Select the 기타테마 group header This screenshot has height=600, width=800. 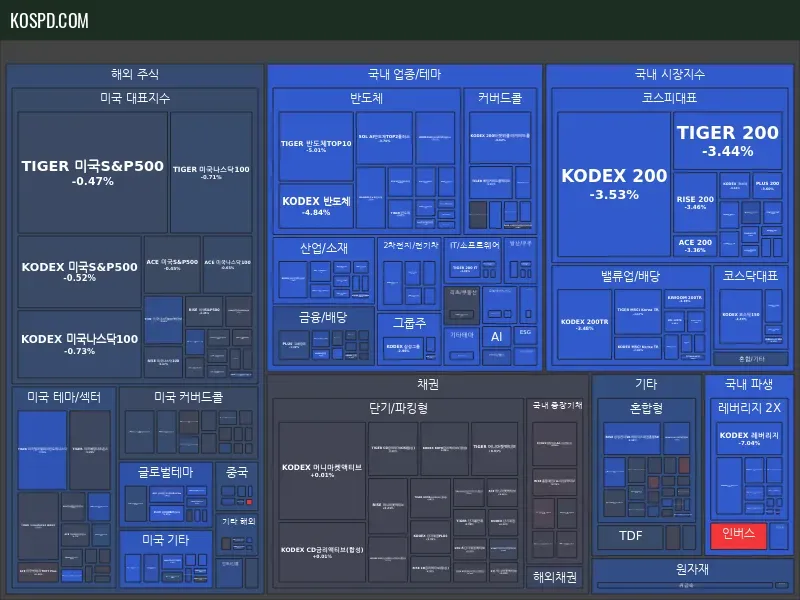pyautogui.click(x=462, y=335)
